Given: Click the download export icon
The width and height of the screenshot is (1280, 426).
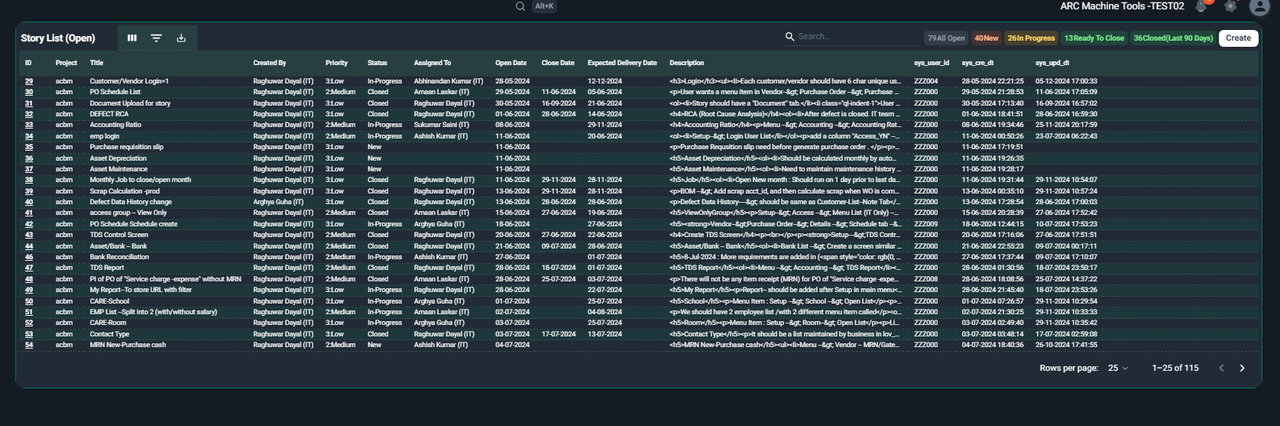Looking at the screenshot, I should (181, 38).
